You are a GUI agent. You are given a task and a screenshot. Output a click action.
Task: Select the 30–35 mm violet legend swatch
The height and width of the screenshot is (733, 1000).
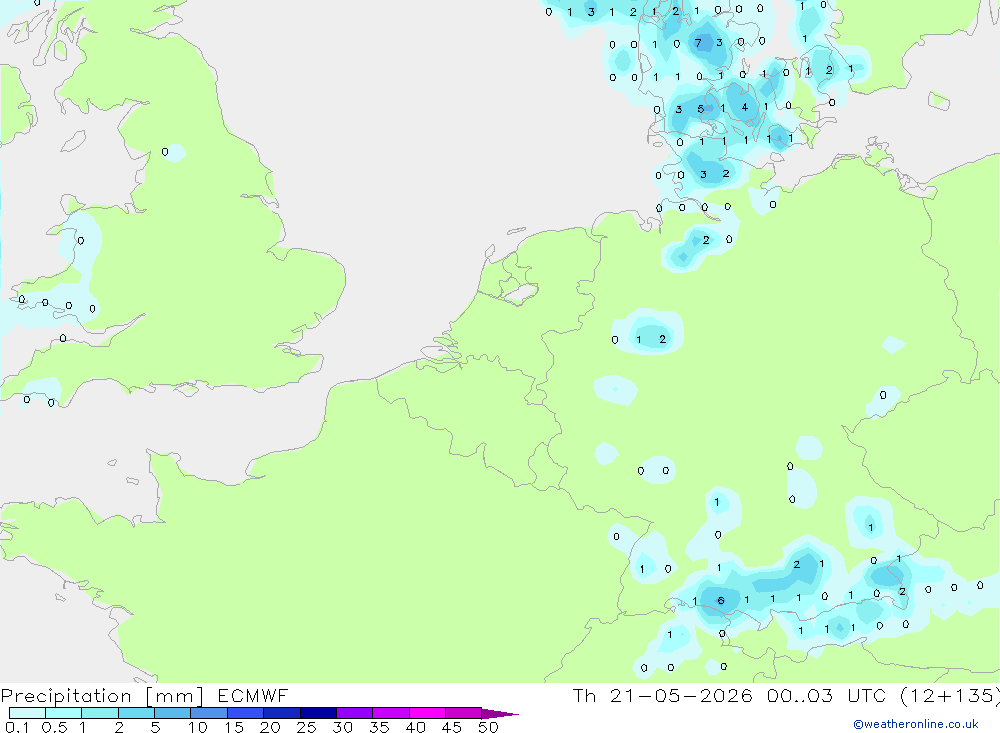pos(355,713)
